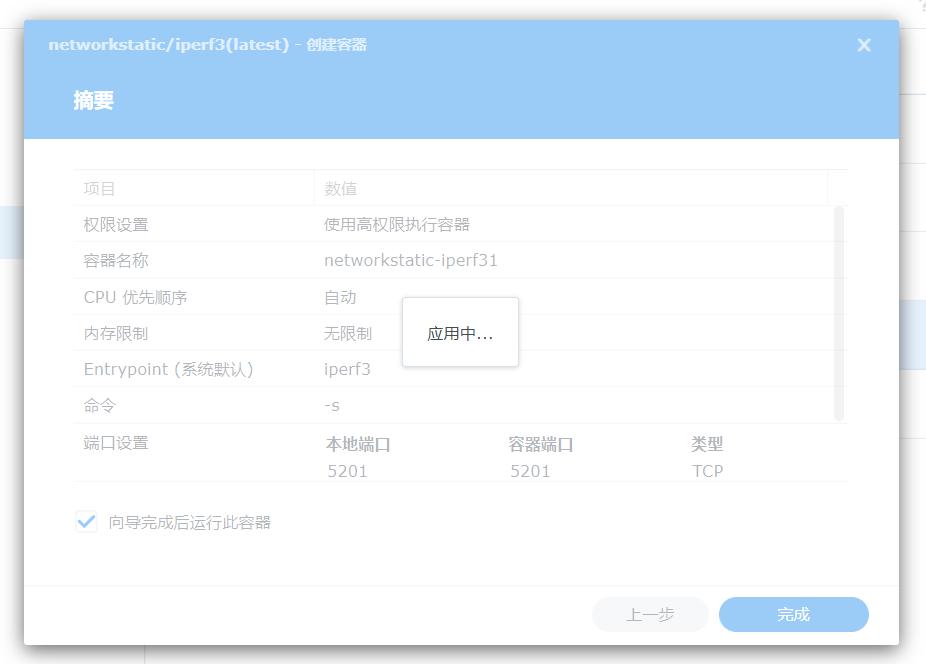Click the 完成 button
This screenshot has width=926, height=664.
click(x=792, y=614)
